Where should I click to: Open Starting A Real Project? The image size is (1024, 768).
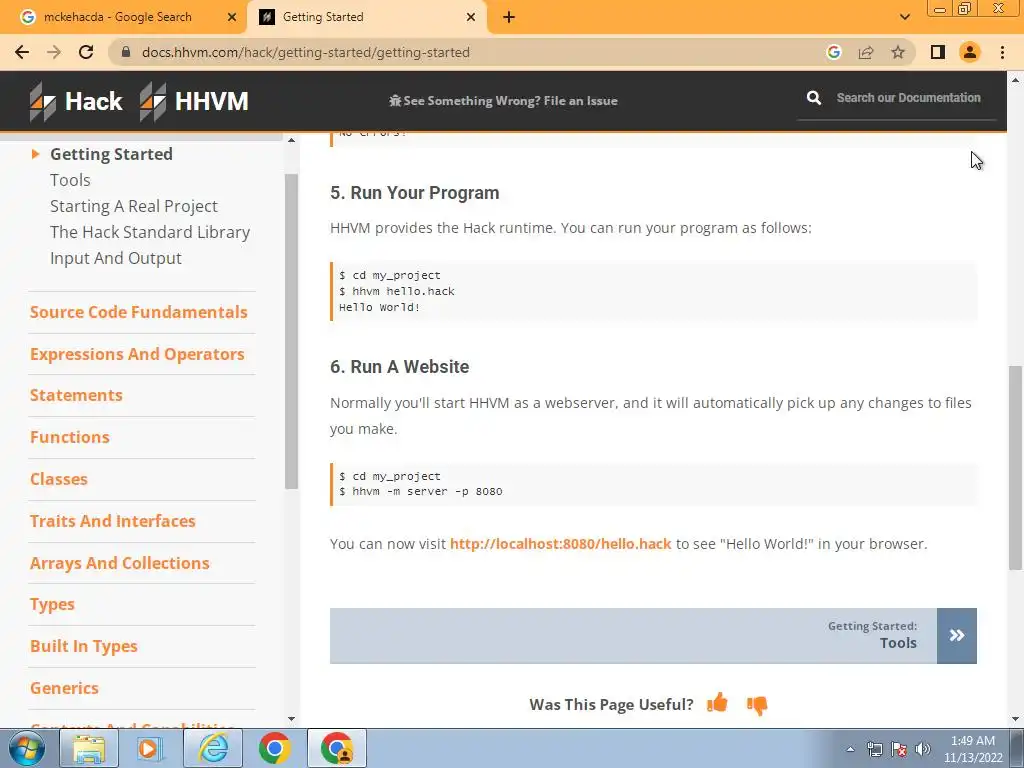click(x=134, y=206)
